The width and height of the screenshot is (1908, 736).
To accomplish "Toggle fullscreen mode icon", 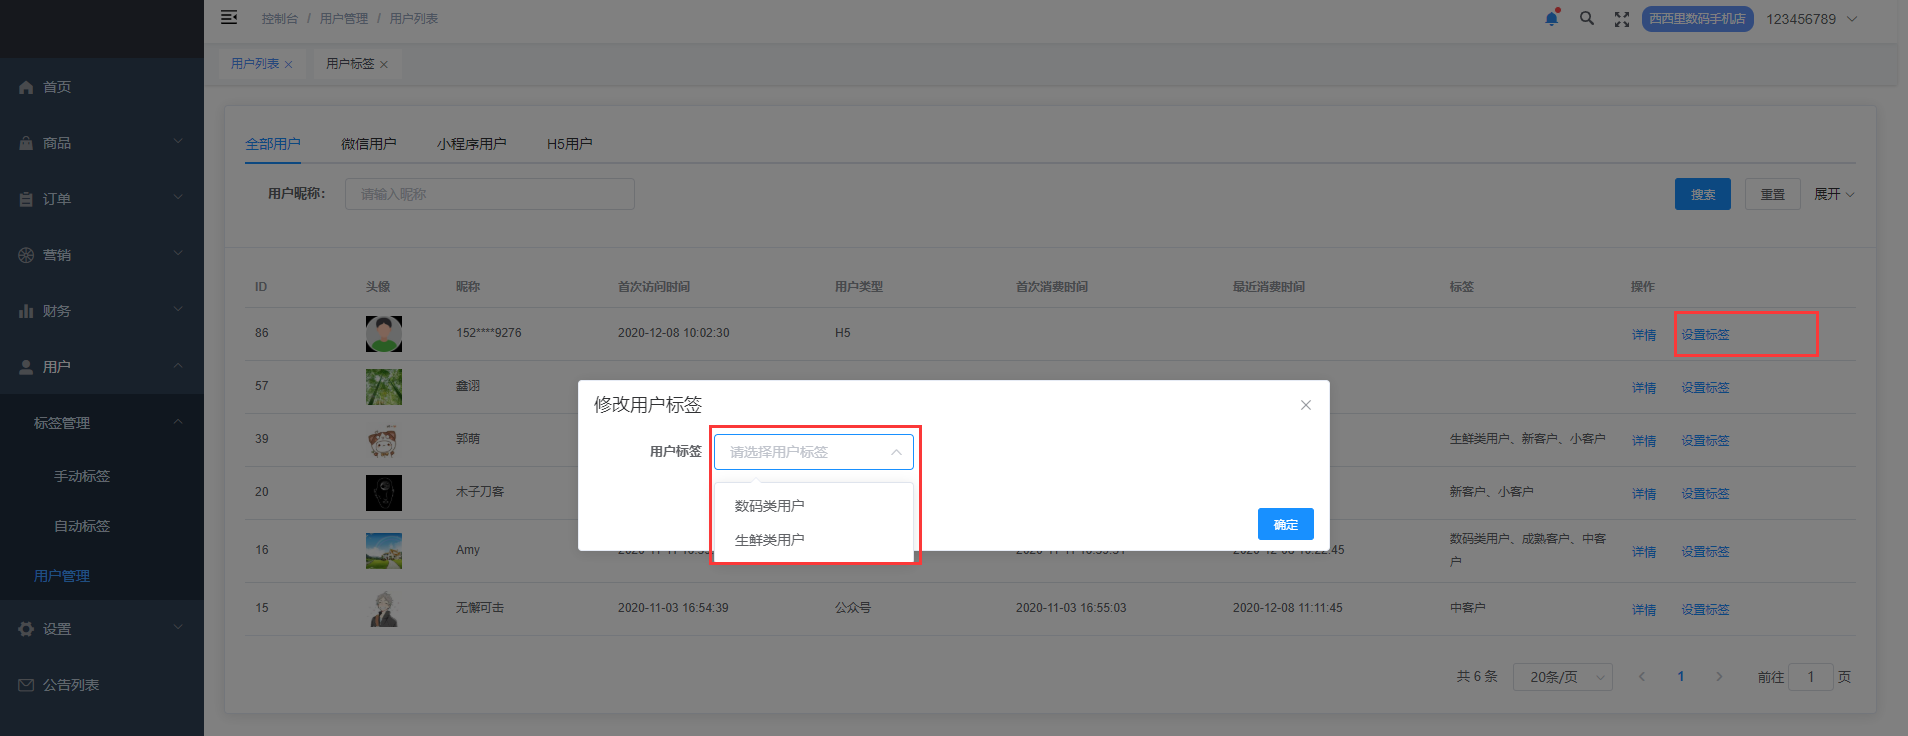I will point(1621,19).
